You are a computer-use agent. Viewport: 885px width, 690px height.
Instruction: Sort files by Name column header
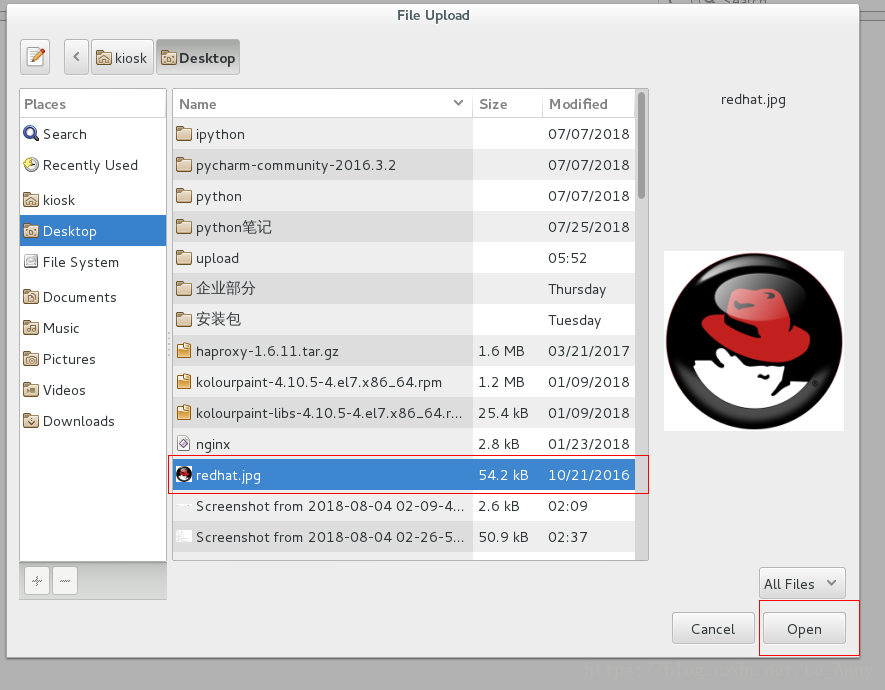pyautogui.click(x=322, y=104)
